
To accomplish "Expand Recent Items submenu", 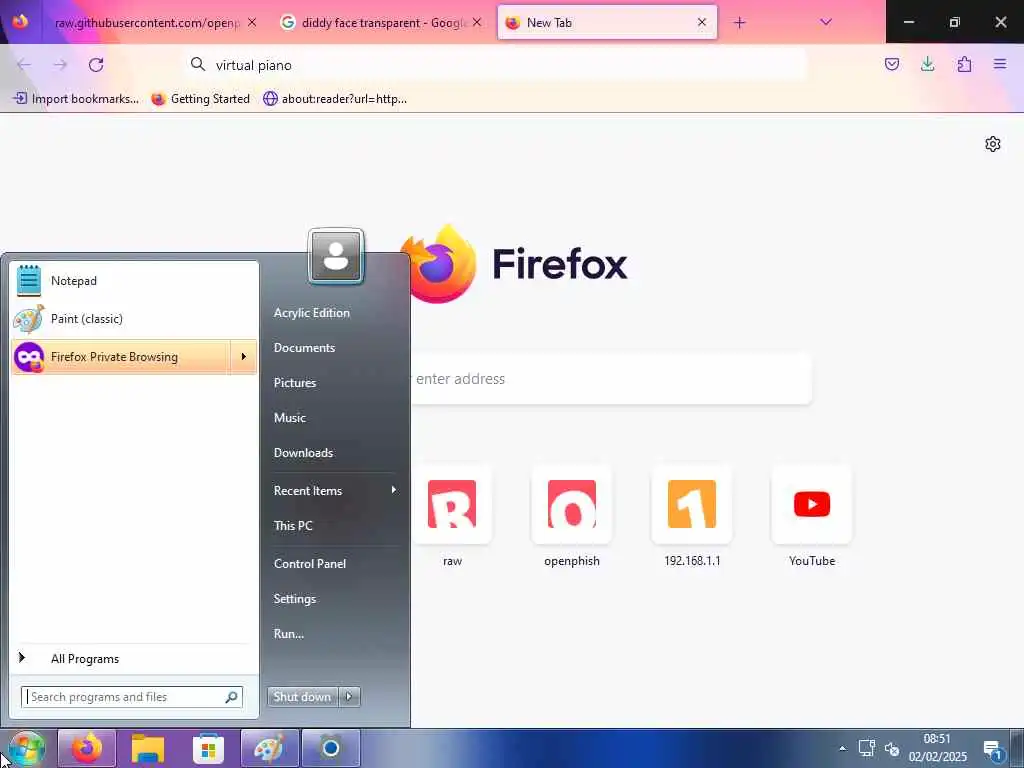I will (334, 490).
